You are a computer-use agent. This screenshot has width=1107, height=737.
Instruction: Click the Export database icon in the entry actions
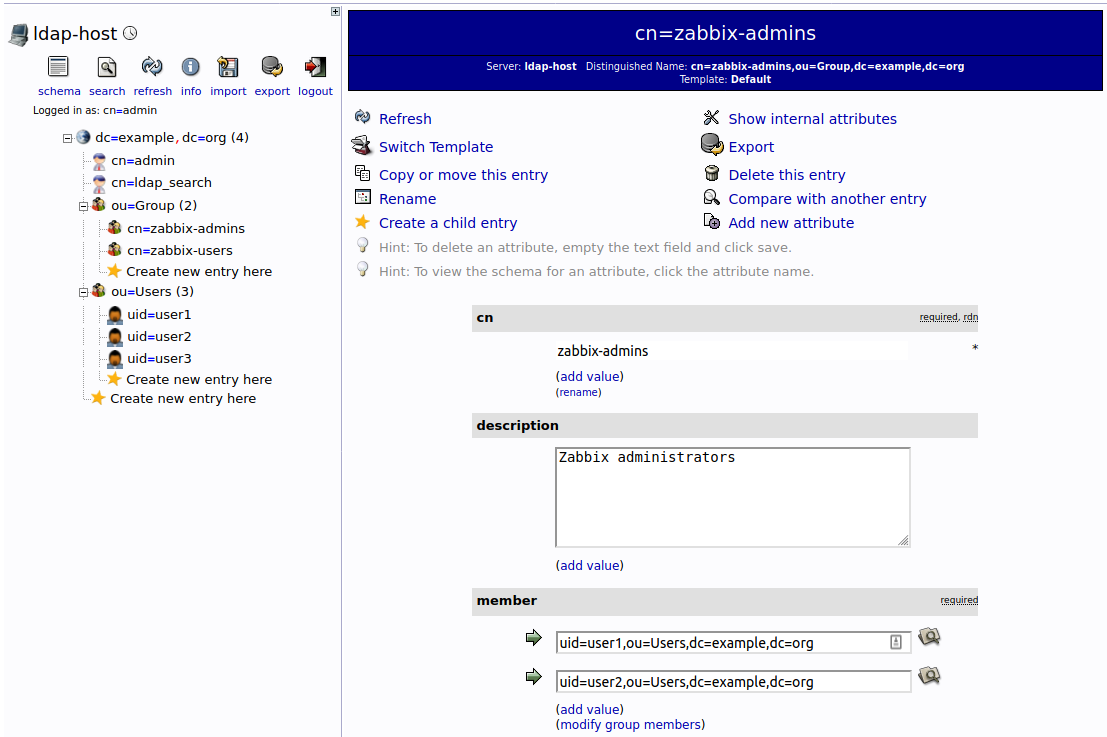(x=712, y=144)
